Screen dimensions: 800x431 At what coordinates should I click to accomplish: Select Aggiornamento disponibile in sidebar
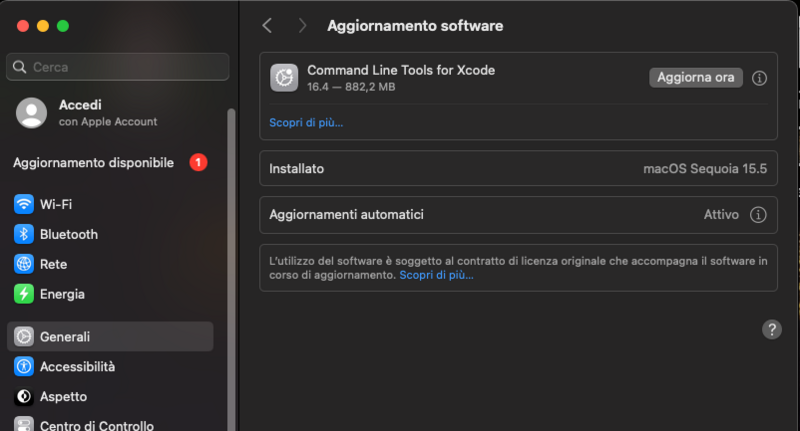click(94, 162)
